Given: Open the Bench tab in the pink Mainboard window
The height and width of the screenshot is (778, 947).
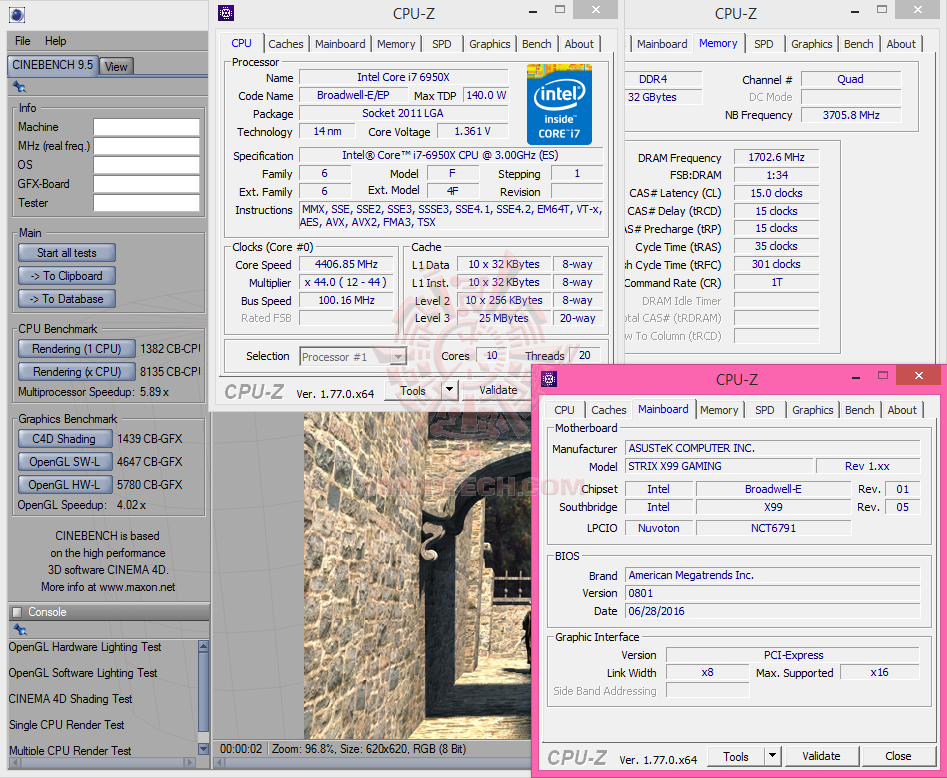Looking at the screenshot, I should [859, 410].
